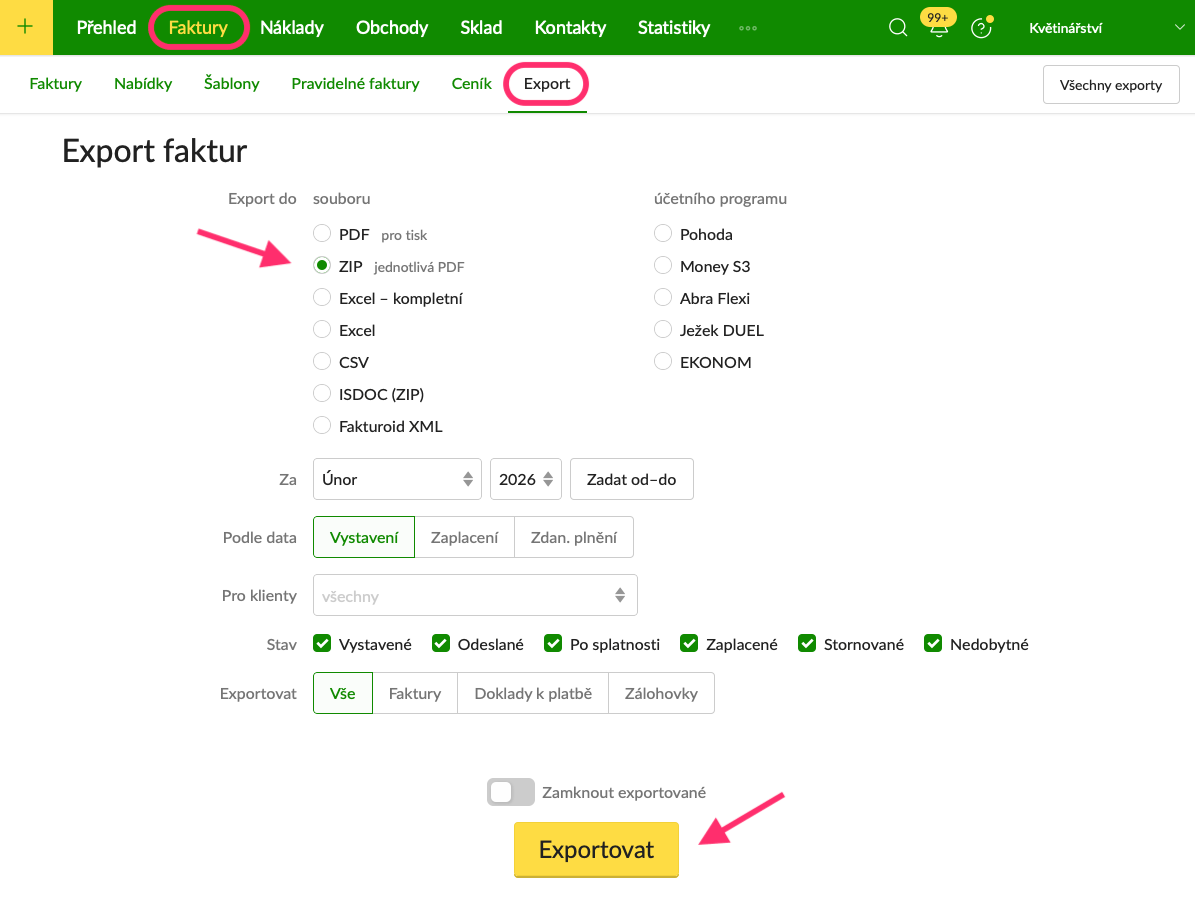Viewport: 1195px width, 907px height.
Task: Open Všechny exporty list
Action: click(1111, 85)
